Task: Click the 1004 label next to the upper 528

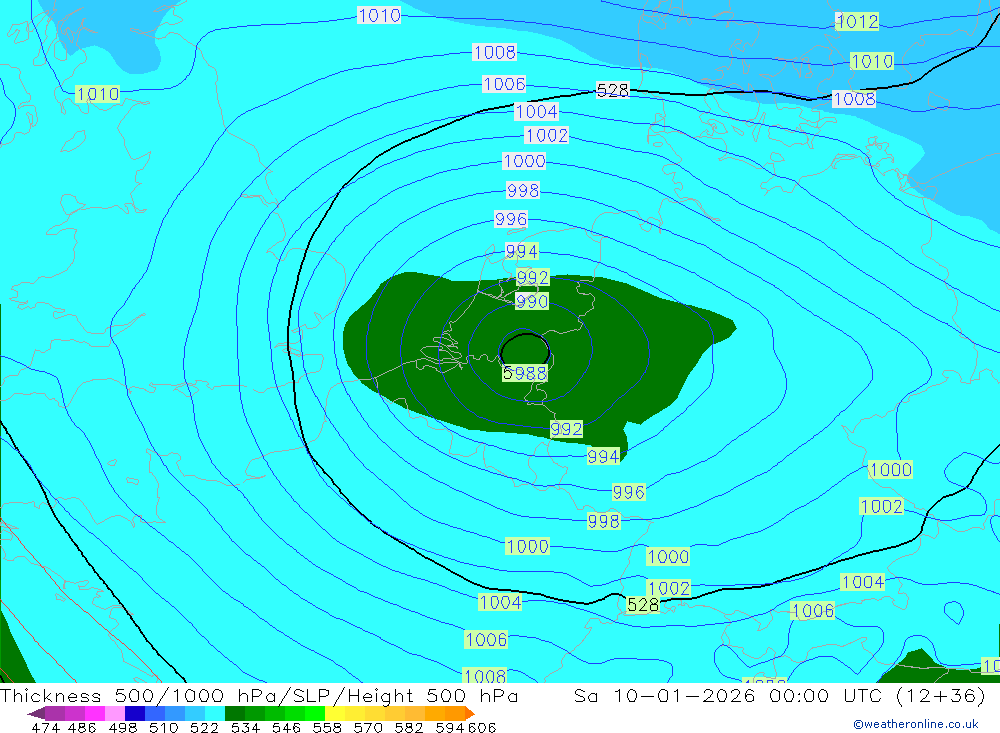Action: [536, 112]
